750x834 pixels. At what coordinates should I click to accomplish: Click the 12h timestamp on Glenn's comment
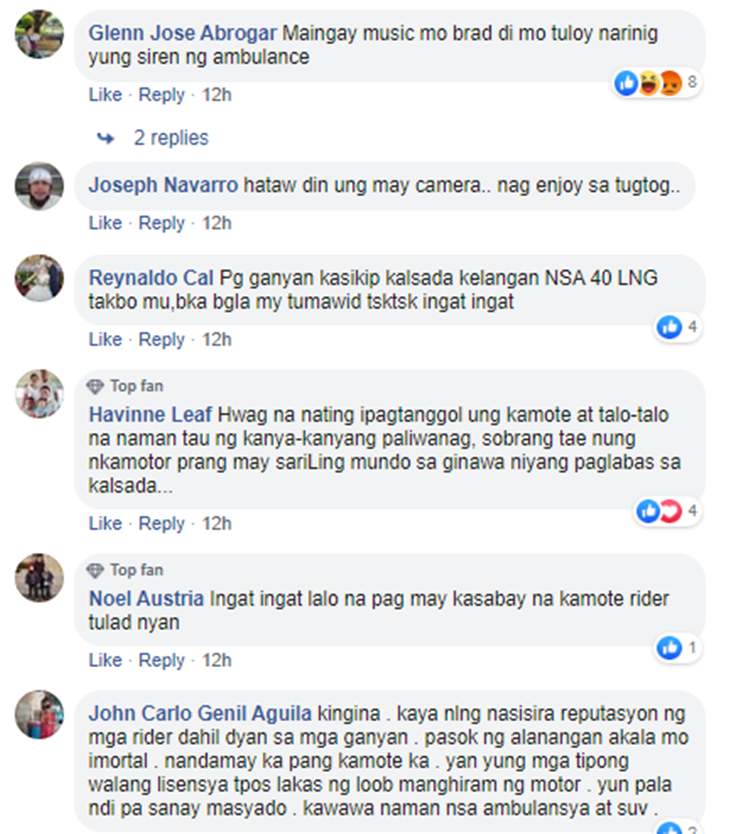click(216, 95)
